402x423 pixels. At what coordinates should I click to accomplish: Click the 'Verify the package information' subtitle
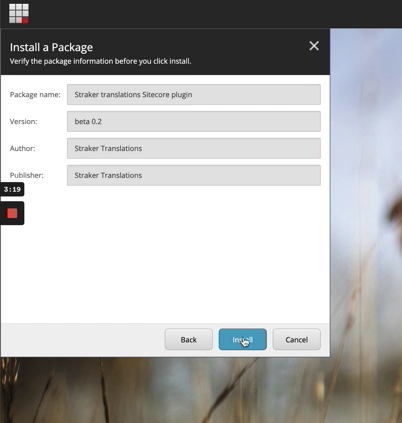(100, 61)
